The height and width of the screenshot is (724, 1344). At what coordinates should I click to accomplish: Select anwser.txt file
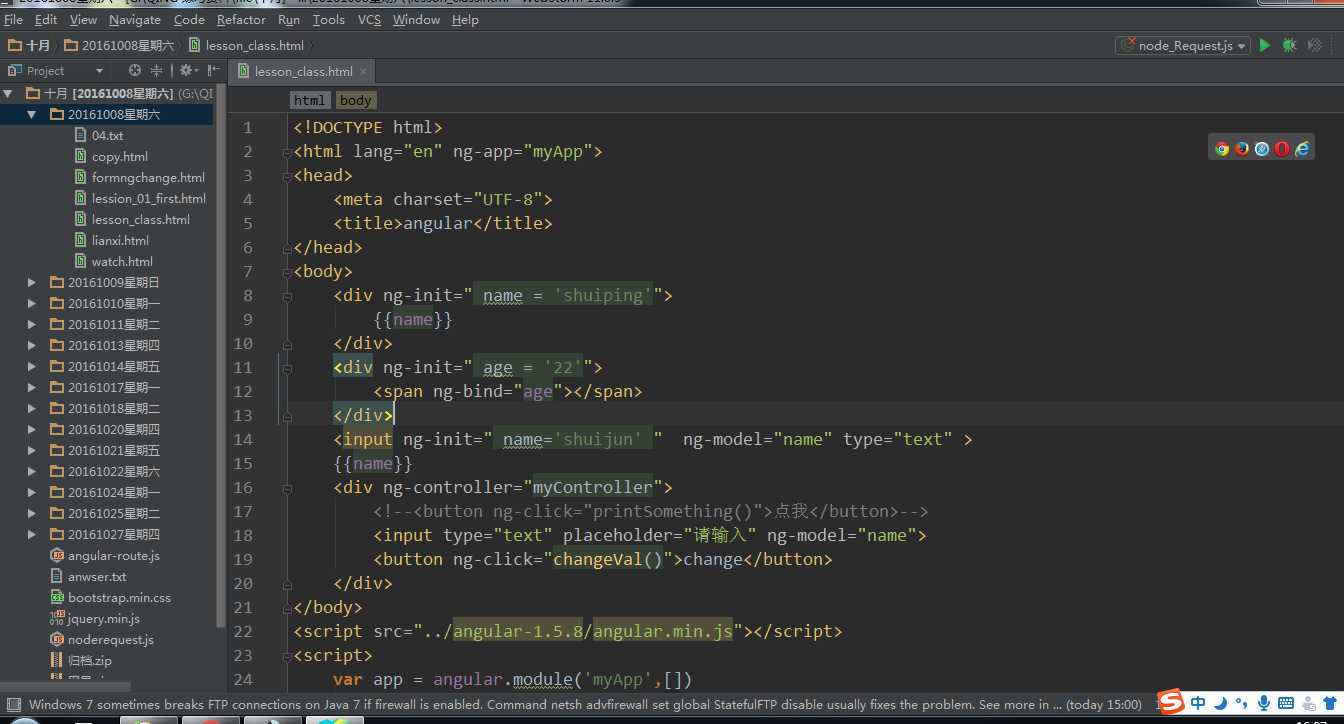tap(97, 576)
